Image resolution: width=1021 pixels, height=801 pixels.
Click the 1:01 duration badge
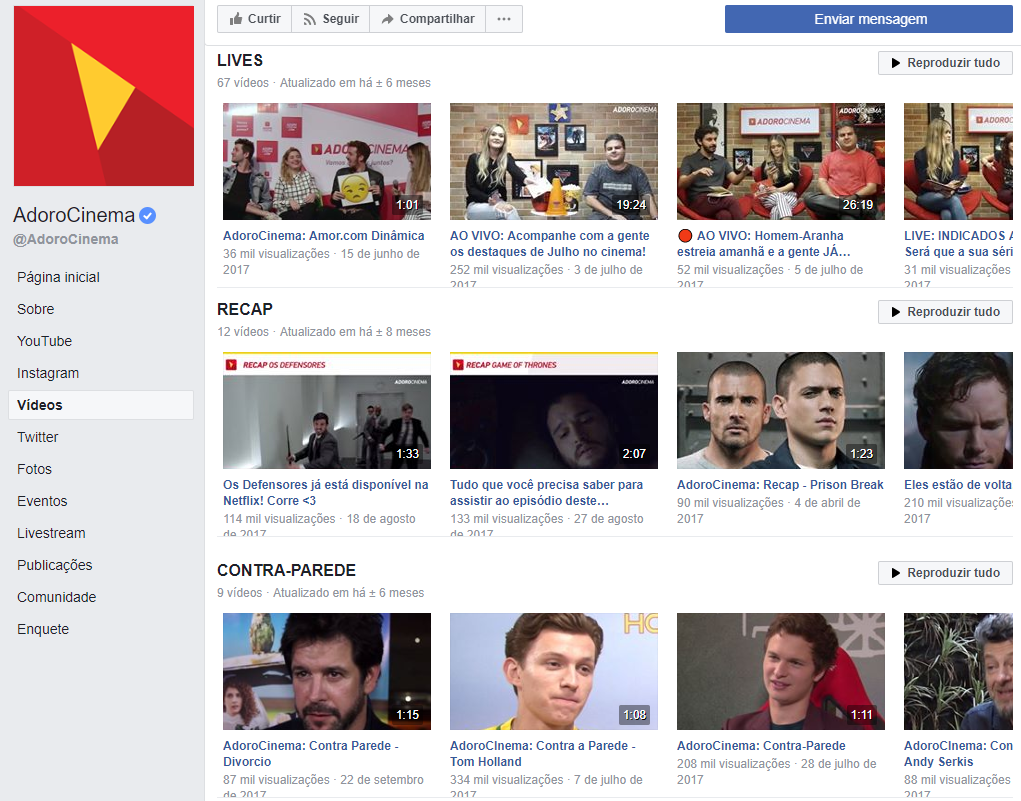click(x=407, y=204)
